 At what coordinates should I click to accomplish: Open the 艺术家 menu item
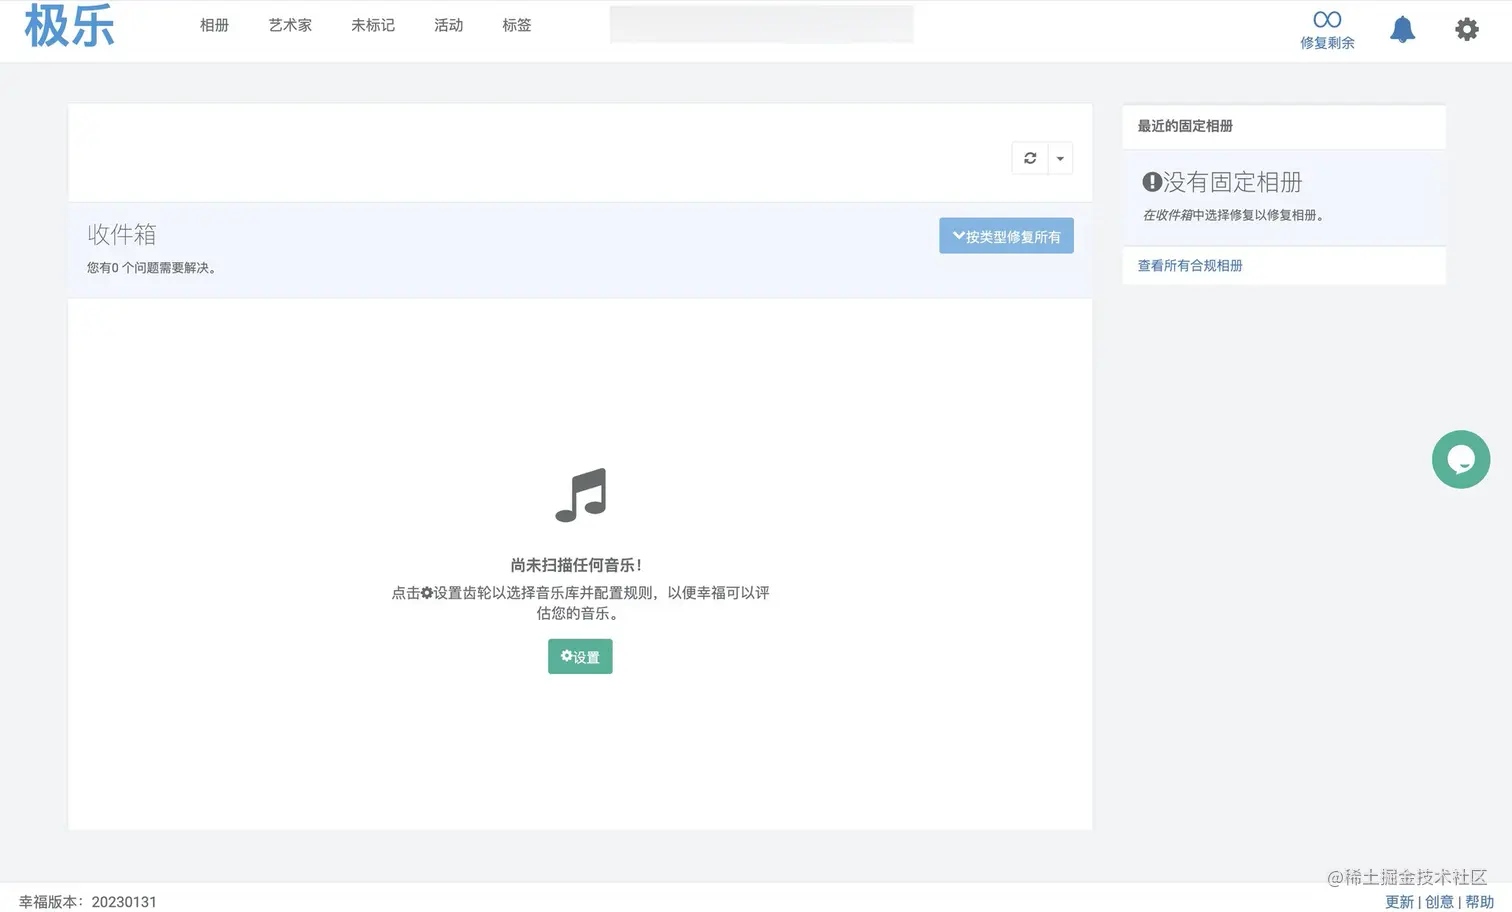pos(290,25)
